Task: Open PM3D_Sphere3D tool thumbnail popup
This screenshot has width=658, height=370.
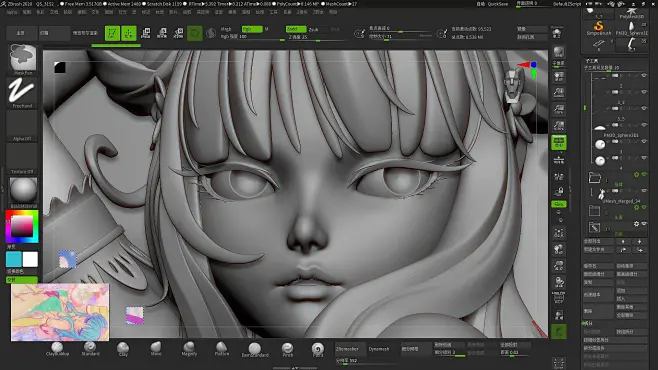Action: (631, 28)
